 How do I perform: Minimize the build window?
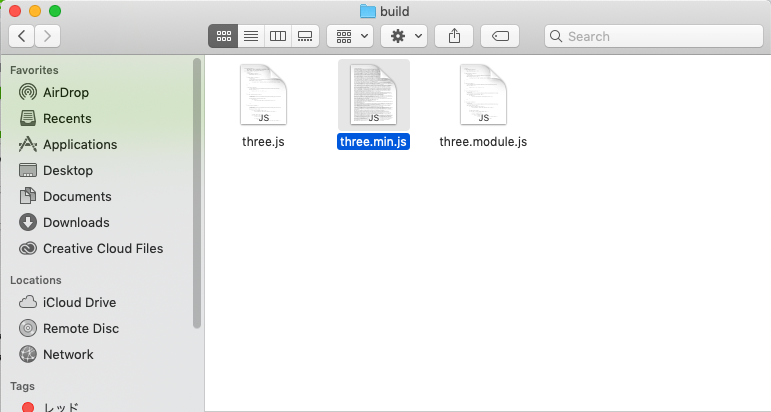35,11
